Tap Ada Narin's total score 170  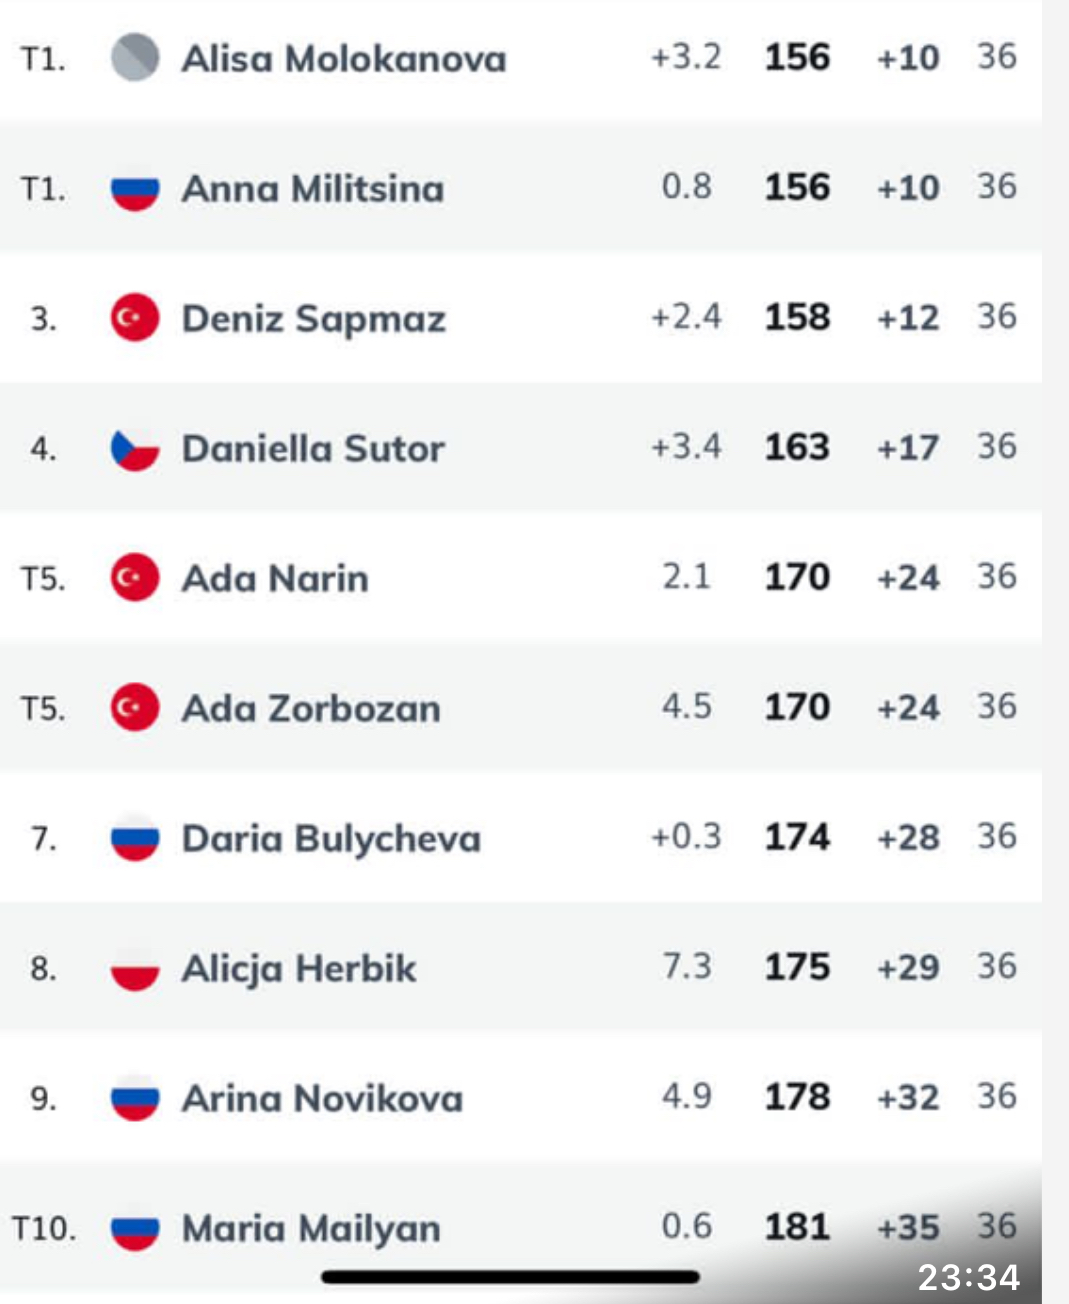(x=797, y=577)
